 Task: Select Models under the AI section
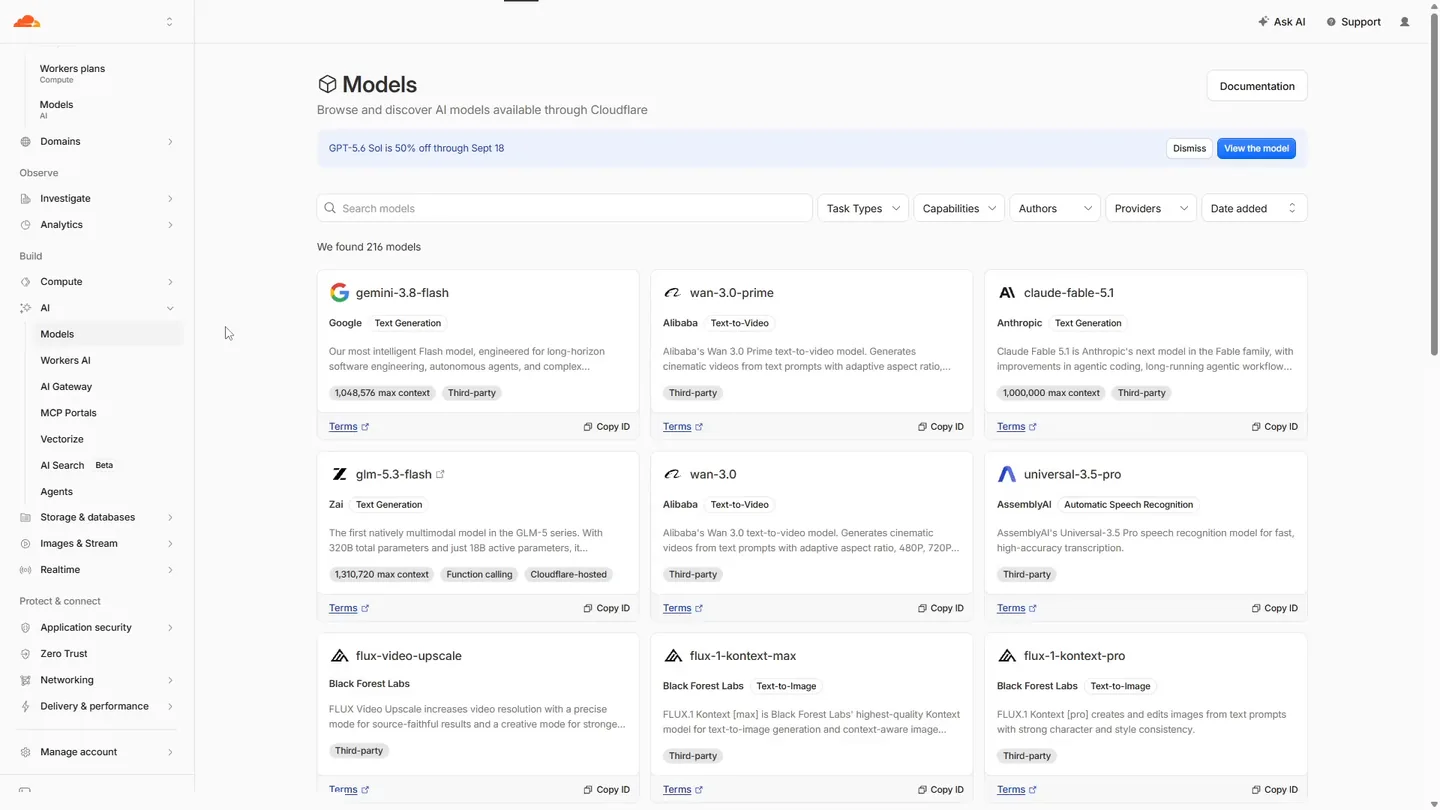point(107,334)
